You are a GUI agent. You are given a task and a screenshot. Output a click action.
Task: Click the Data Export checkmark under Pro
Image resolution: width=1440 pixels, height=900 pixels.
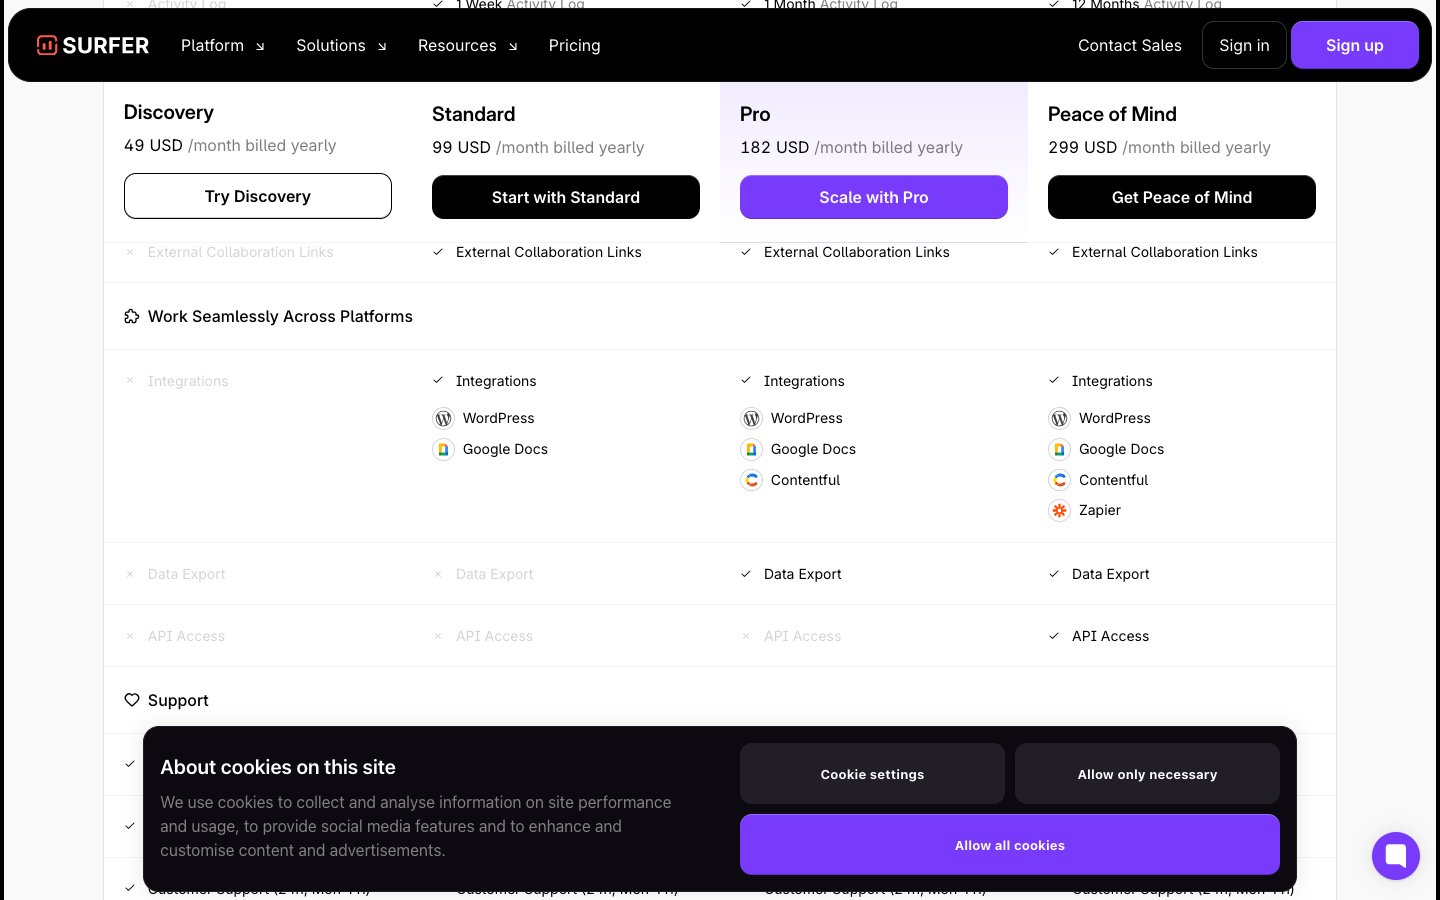click(x=746, y=574)
